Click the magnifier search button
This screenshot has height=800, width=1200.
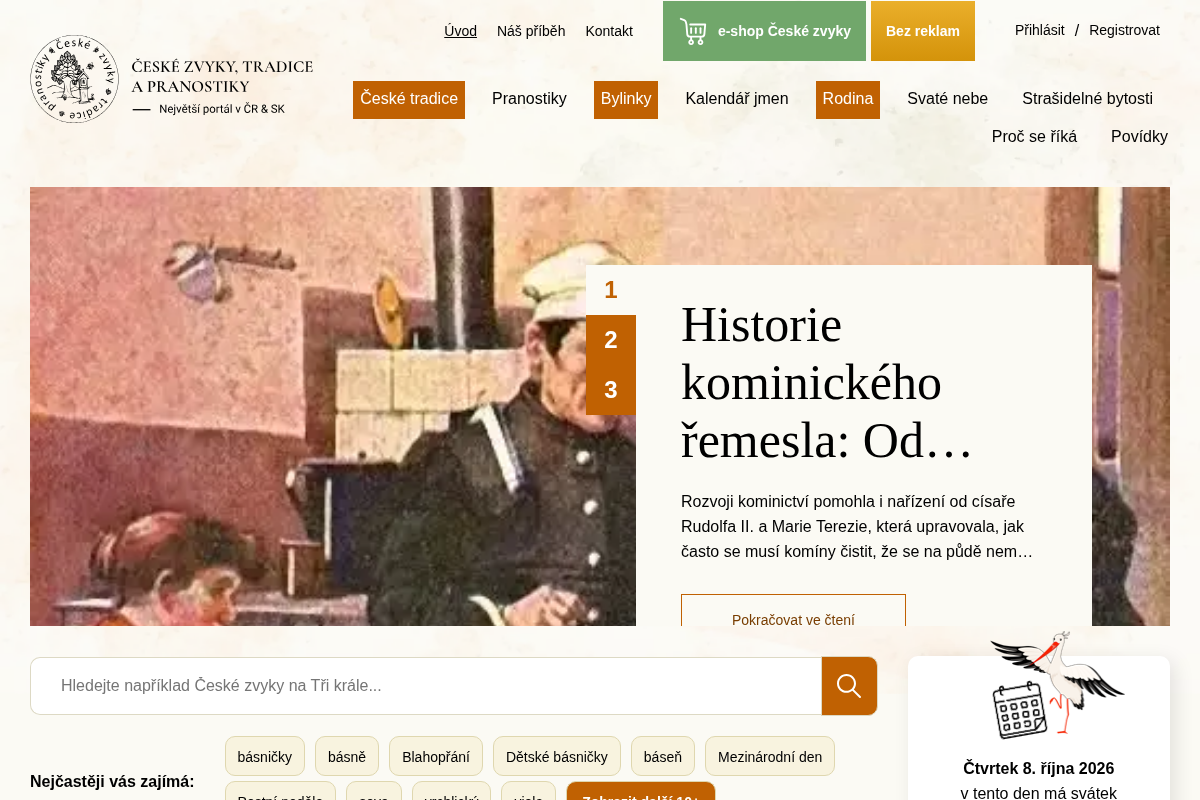849,686
